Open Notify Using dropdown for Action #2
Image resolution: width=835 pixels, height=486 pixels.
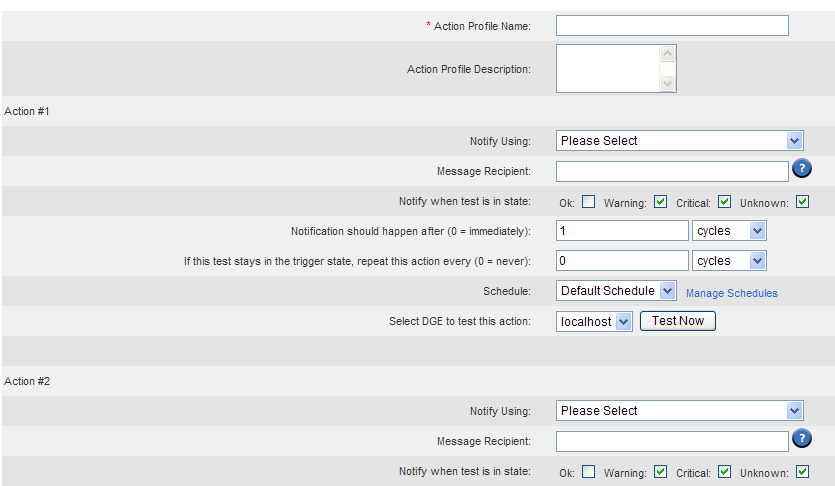point(679,411)
